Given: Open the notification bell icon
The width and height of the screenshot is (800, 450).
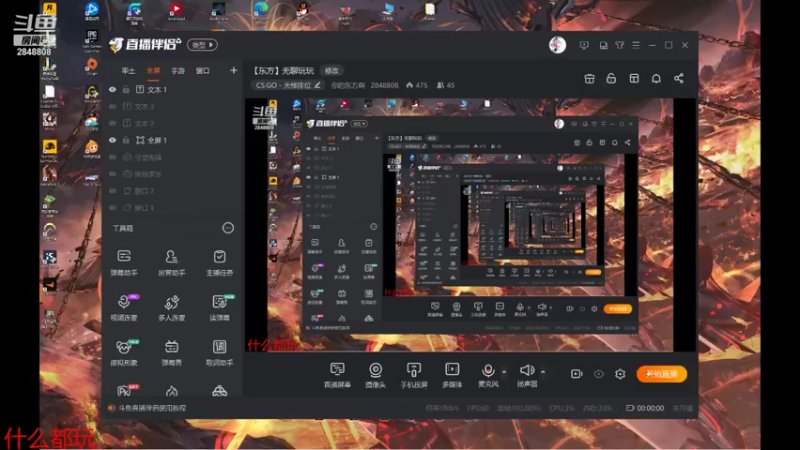Looking at the screenshot, I should click(x=656, y=79).
